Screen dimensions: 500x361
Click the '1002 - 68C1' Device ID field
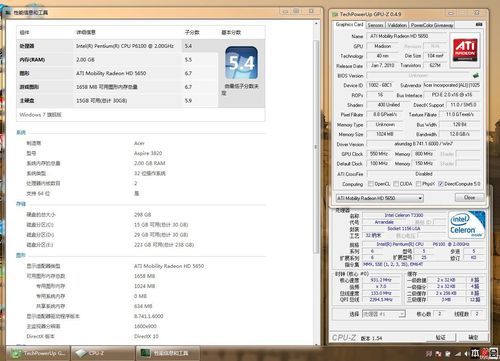point(380,85)
